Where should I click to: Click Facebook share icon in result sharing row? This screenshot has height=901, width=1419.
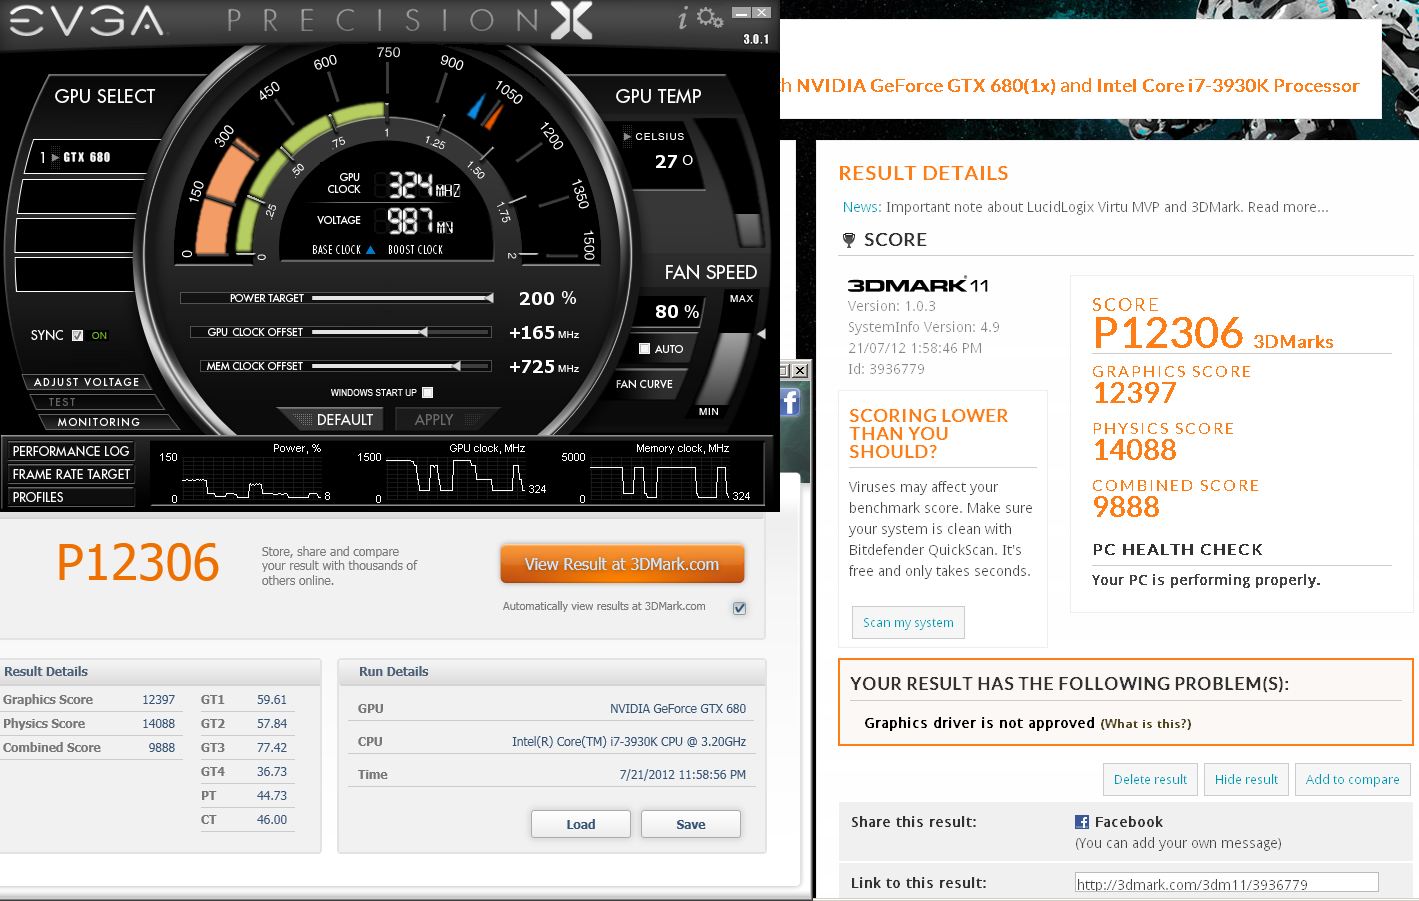1082,822
